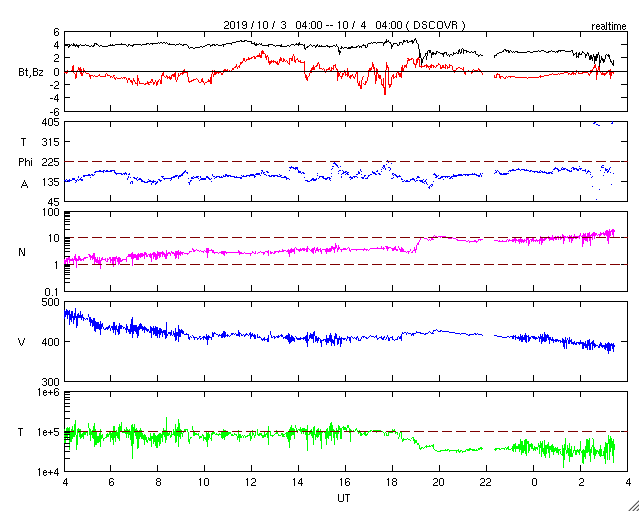
Task: Click the '100' density tick label
Action: click(50, 213)
